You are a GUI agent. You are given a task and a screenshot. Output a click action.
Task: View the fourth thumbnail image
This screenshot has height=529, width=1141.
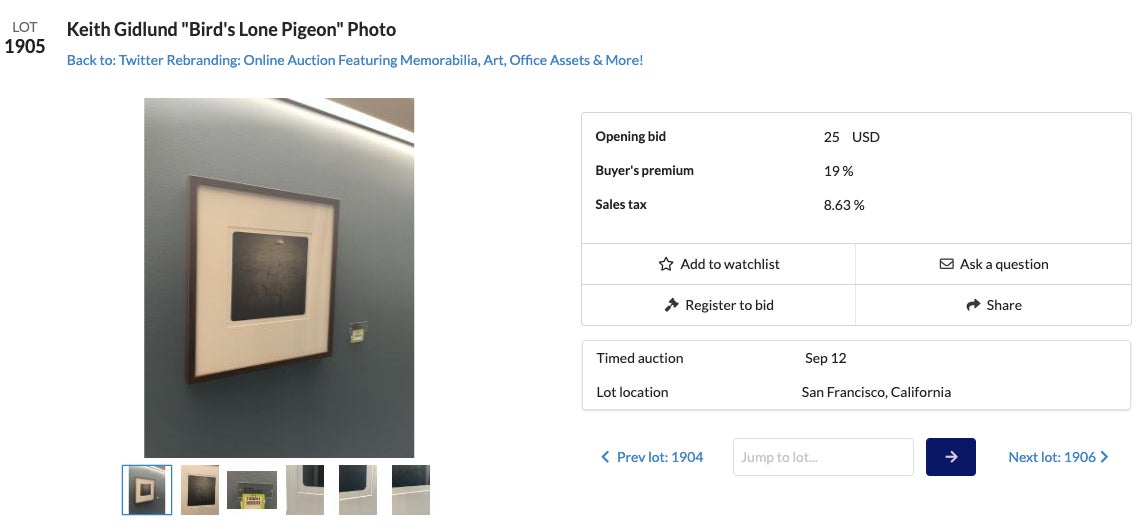pos(305,490)
